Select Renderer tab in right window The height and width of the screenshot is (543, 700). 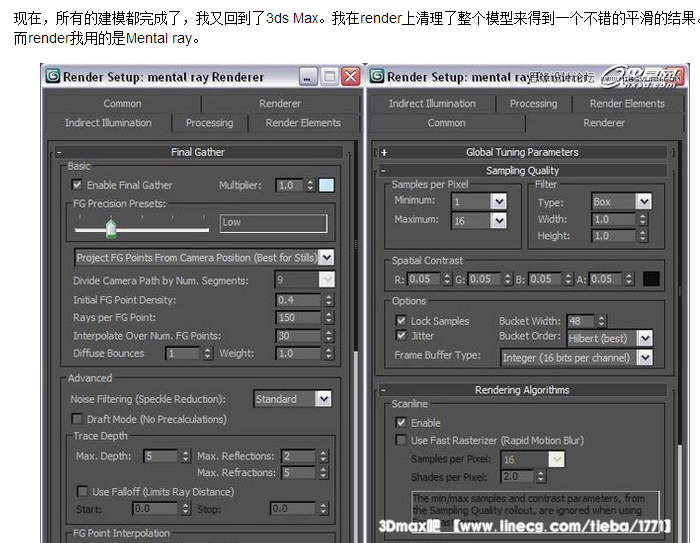tap(604, 123)
